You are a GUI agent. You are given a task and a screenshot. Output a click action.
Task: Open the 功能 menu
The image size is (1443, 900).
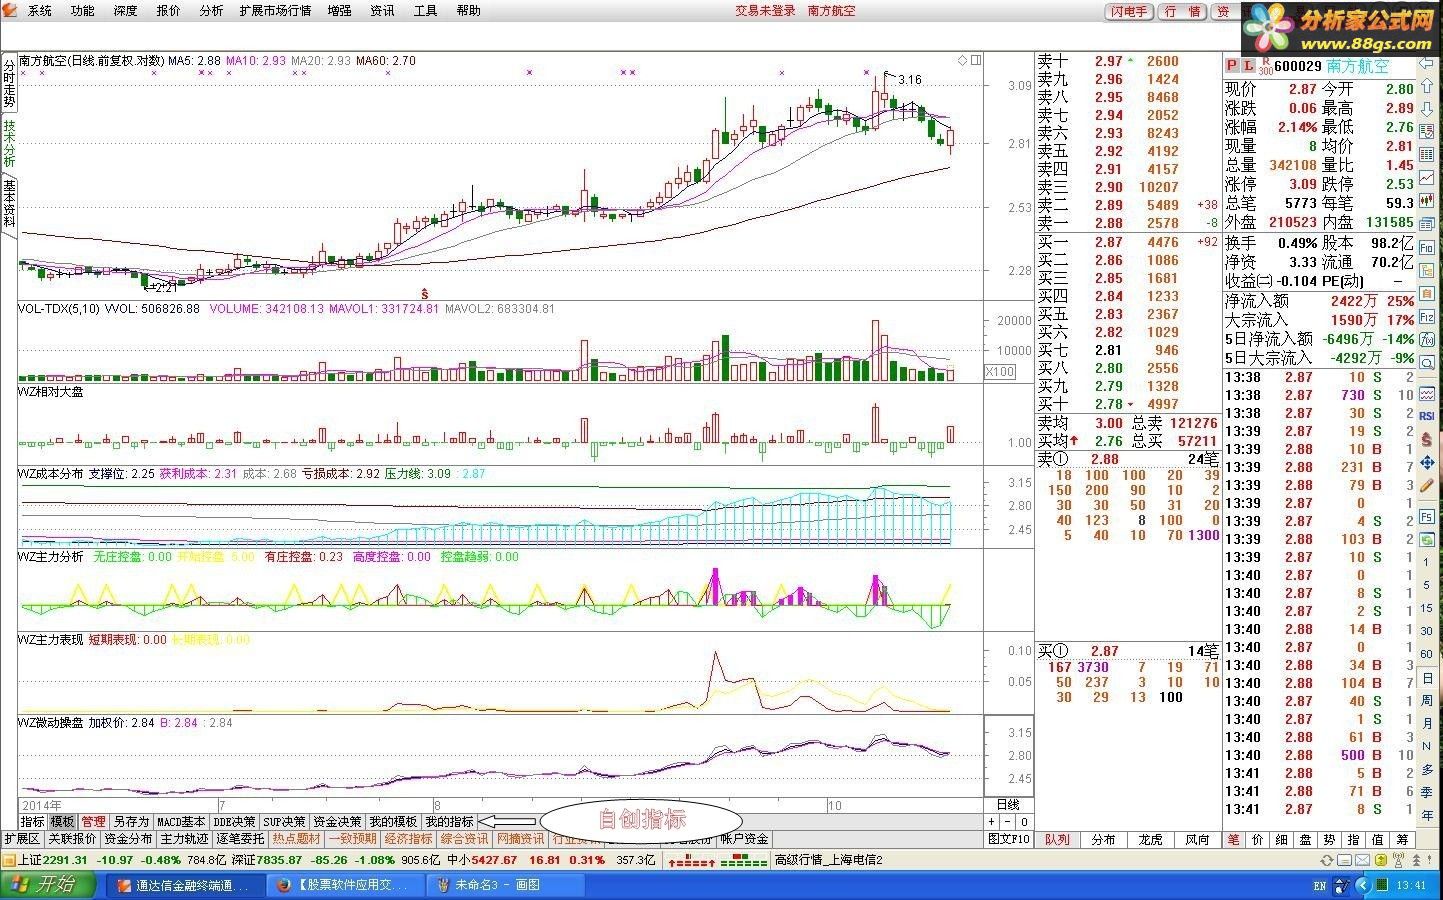click(82, 11)
